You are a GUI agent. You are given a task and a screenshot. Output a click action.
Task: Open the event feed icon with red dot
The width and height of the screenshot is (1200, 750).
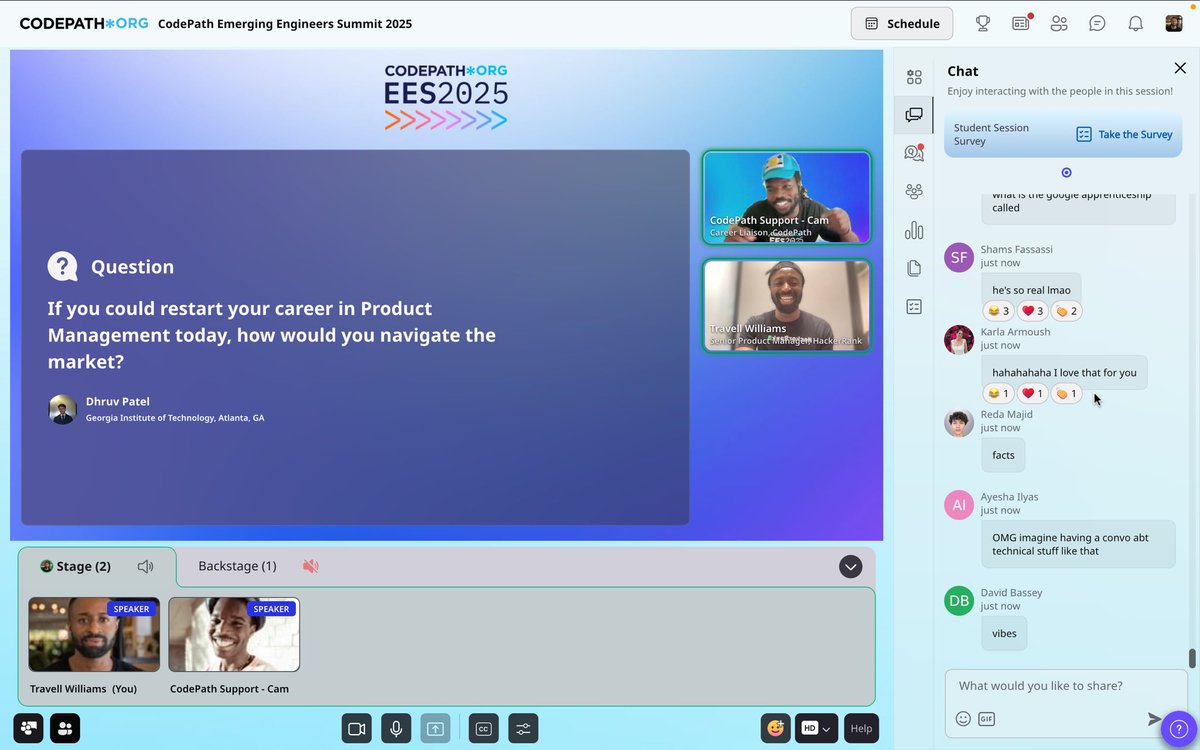(1021, 23)
